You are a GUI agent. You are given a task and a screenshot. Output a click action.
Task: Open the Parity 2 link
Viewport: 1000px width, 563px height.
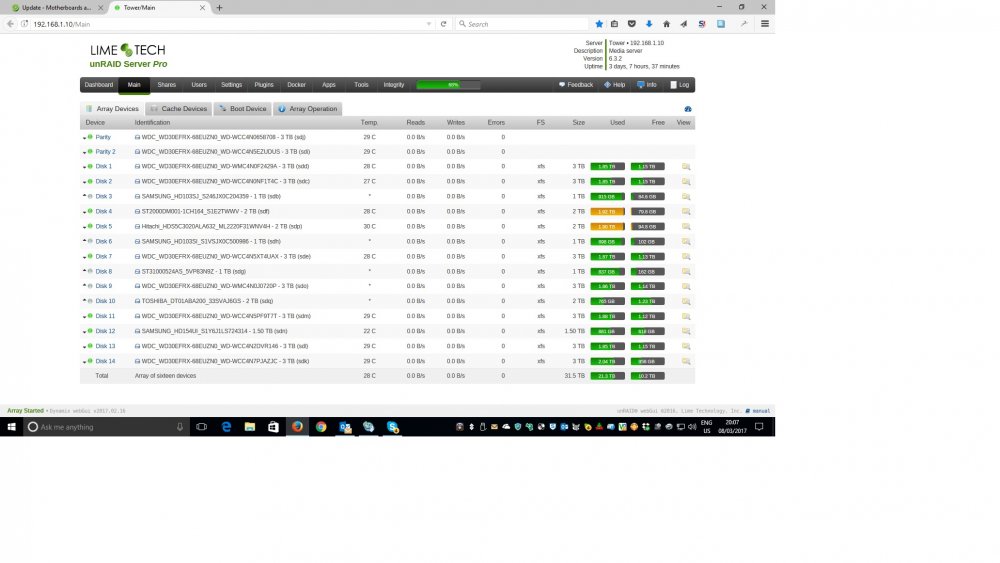105,152
